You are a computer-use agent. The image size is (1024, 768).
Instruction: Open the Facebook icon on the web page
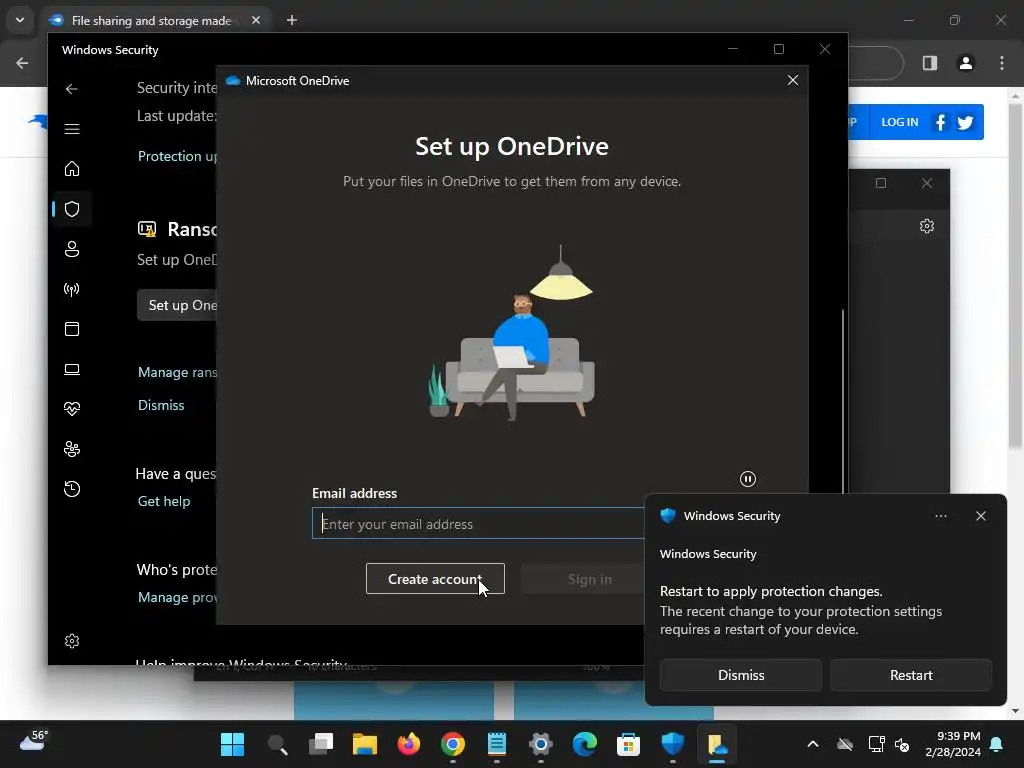pyautogui.click(x=940, y=122)
